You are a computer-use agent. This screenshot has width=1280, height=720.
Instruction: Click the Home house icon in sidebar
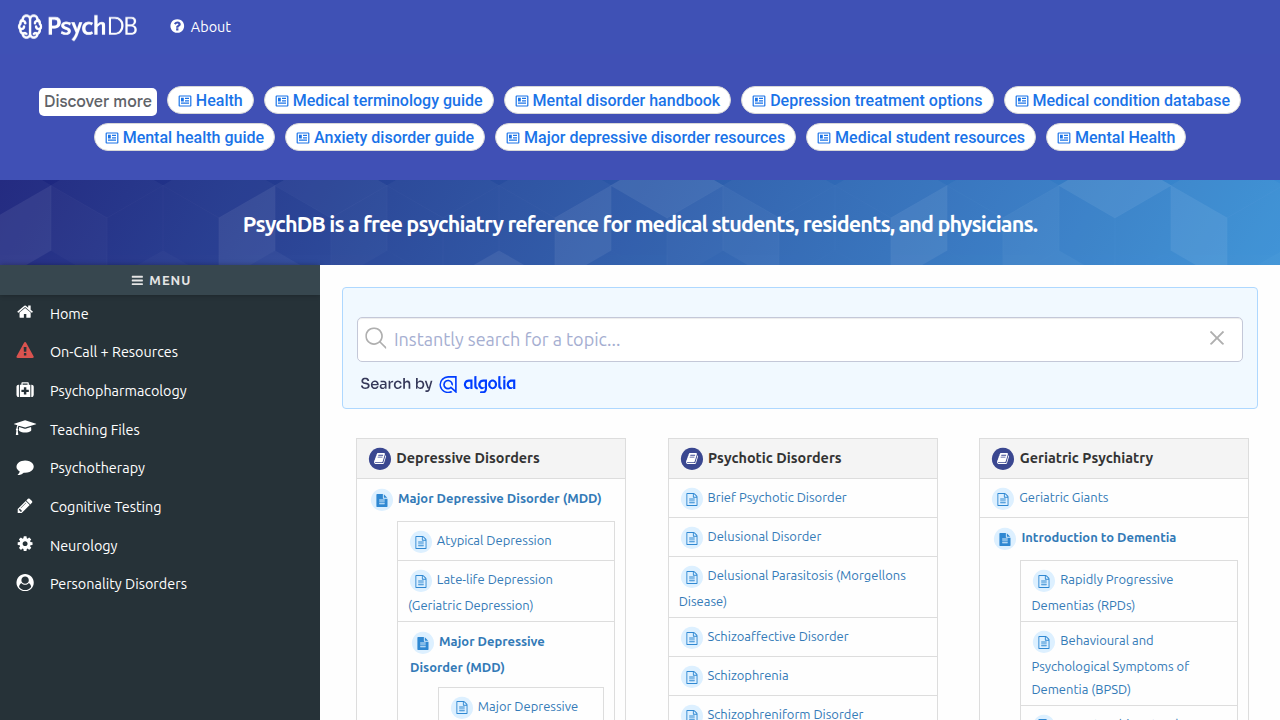coord(25,313)
